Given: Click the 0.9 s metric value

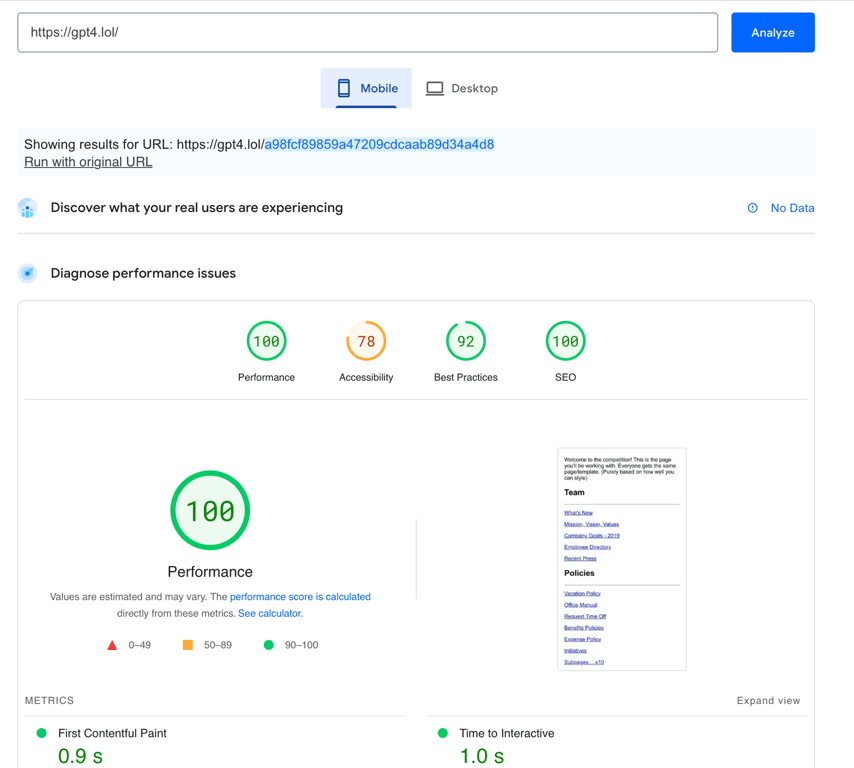Looking at the screenshot, I should [80, 756].
